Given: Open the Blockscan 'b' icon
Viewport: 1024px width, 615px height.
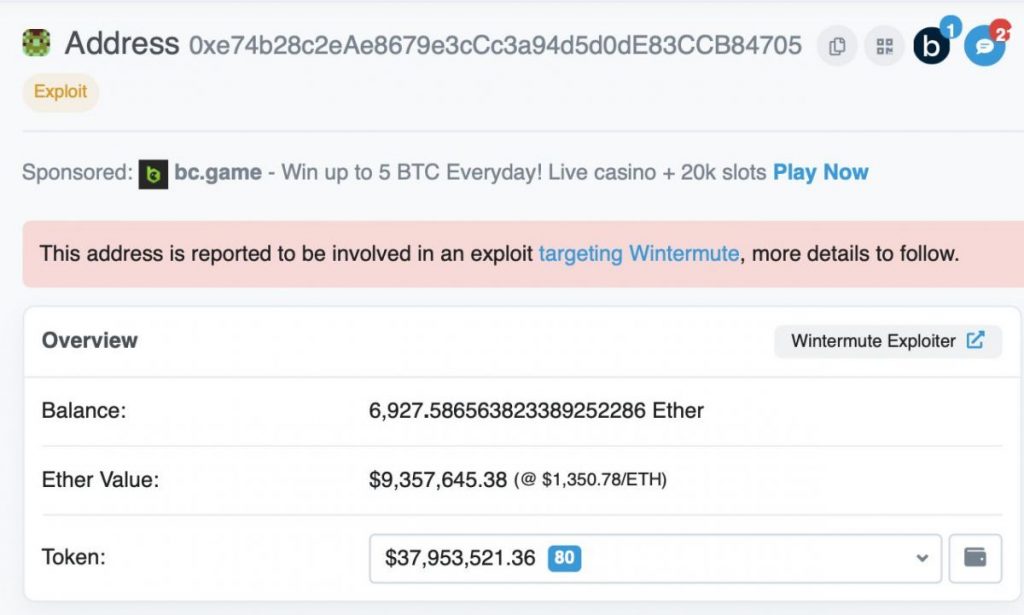Looking at the screenshot, I should (932, 46).
